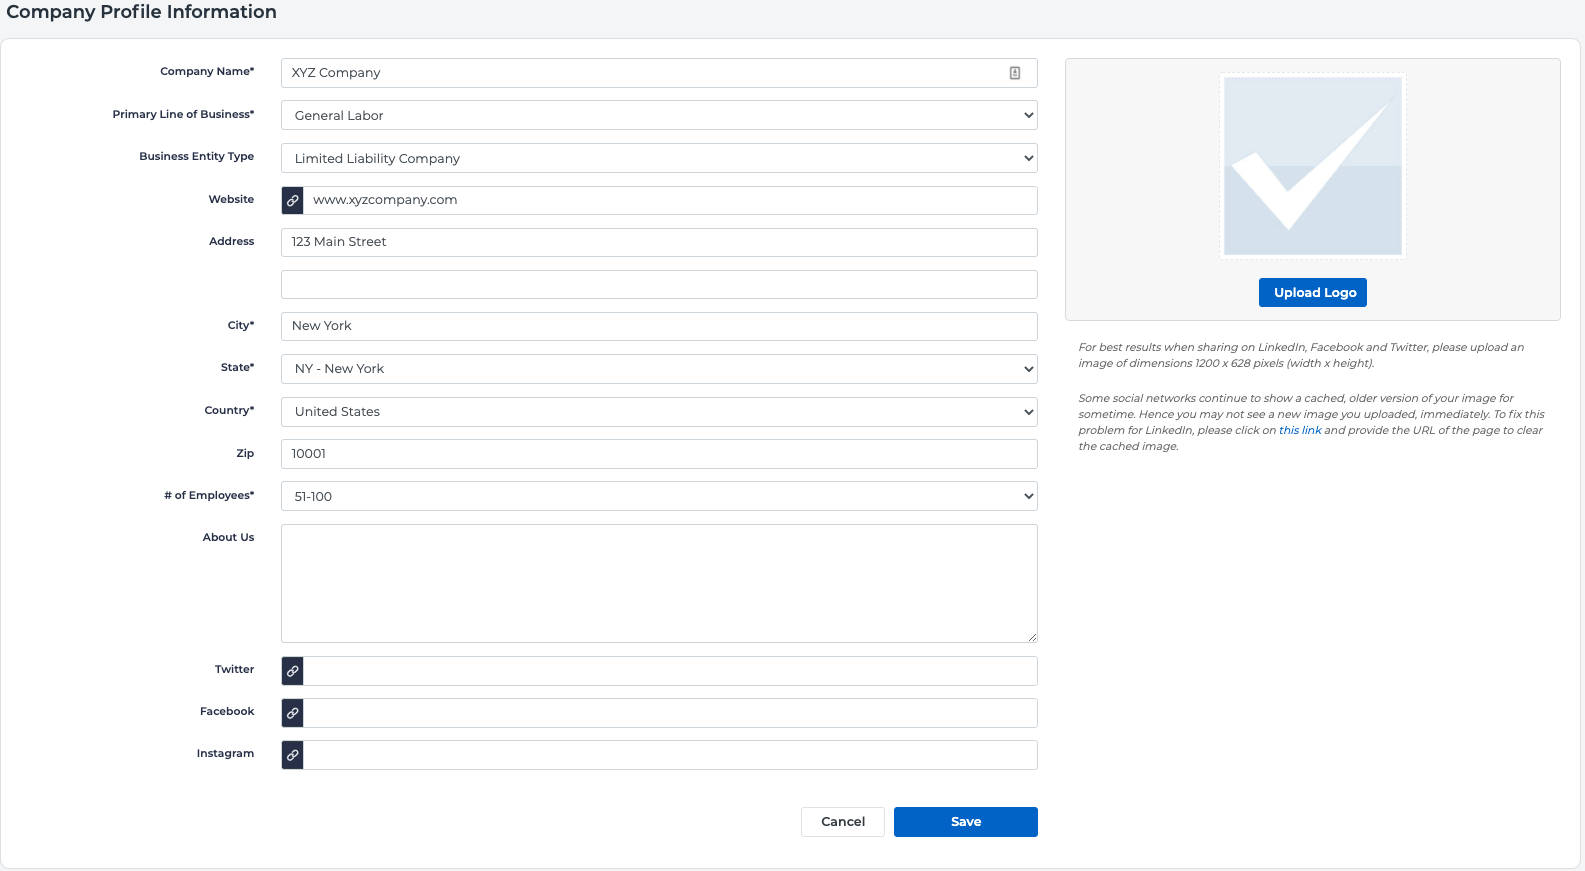Save the company profile
This screenshot has width=1585, height=871.
click(965, 822)
